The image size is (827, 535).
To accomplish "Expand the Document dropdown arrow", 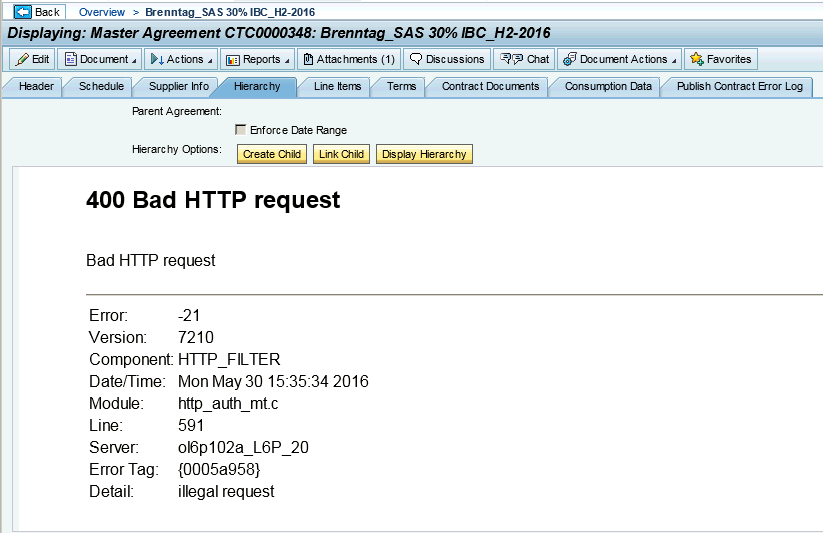I will tap(134, 61).
